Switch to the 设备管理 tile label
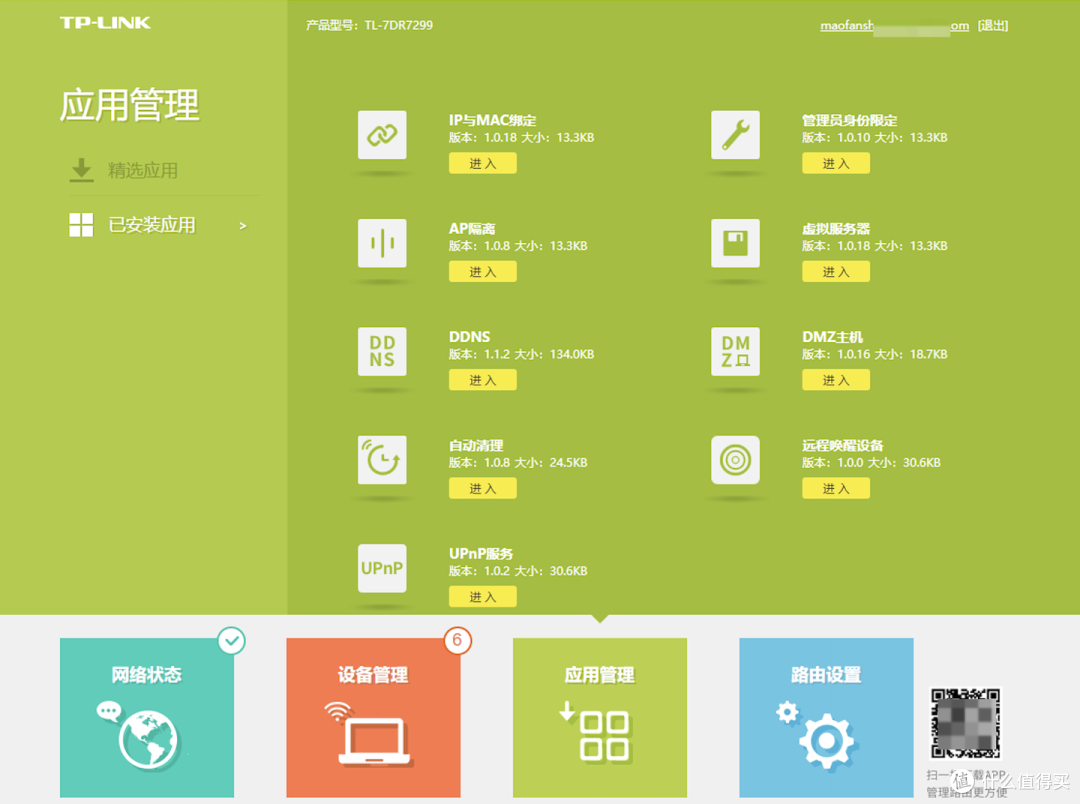This screenshot has height=804, width=1080. point(373,674)
